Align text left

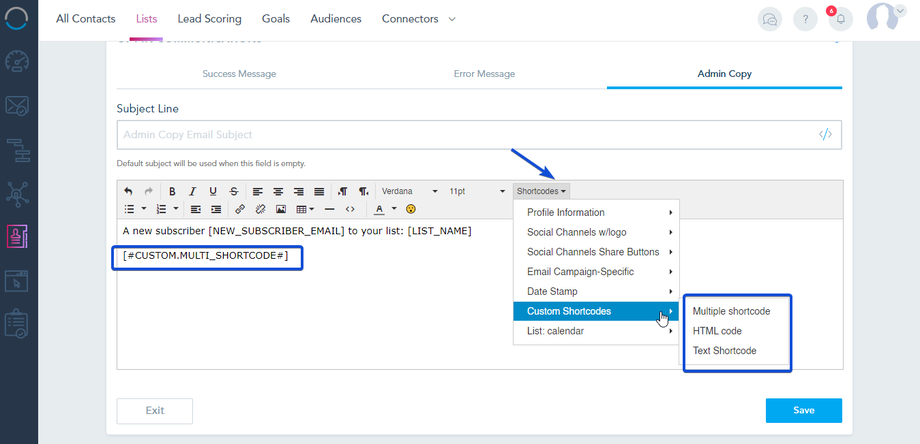(x=258, y=191)
